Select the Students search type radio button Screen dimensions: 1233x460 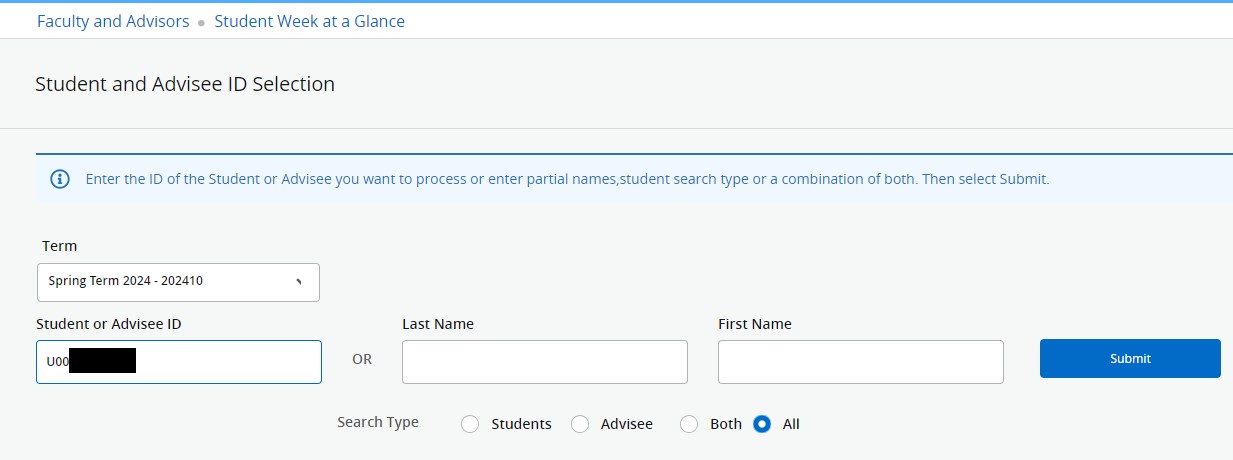[x=470, y=424]
